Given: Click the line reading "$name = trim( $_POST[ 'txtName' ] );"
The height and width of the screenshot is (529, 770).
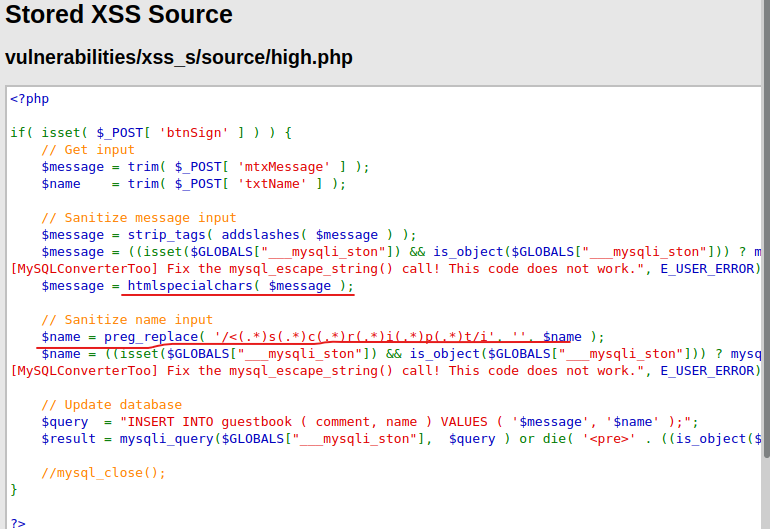Looking at the screenshot, I should pos(193,184).
